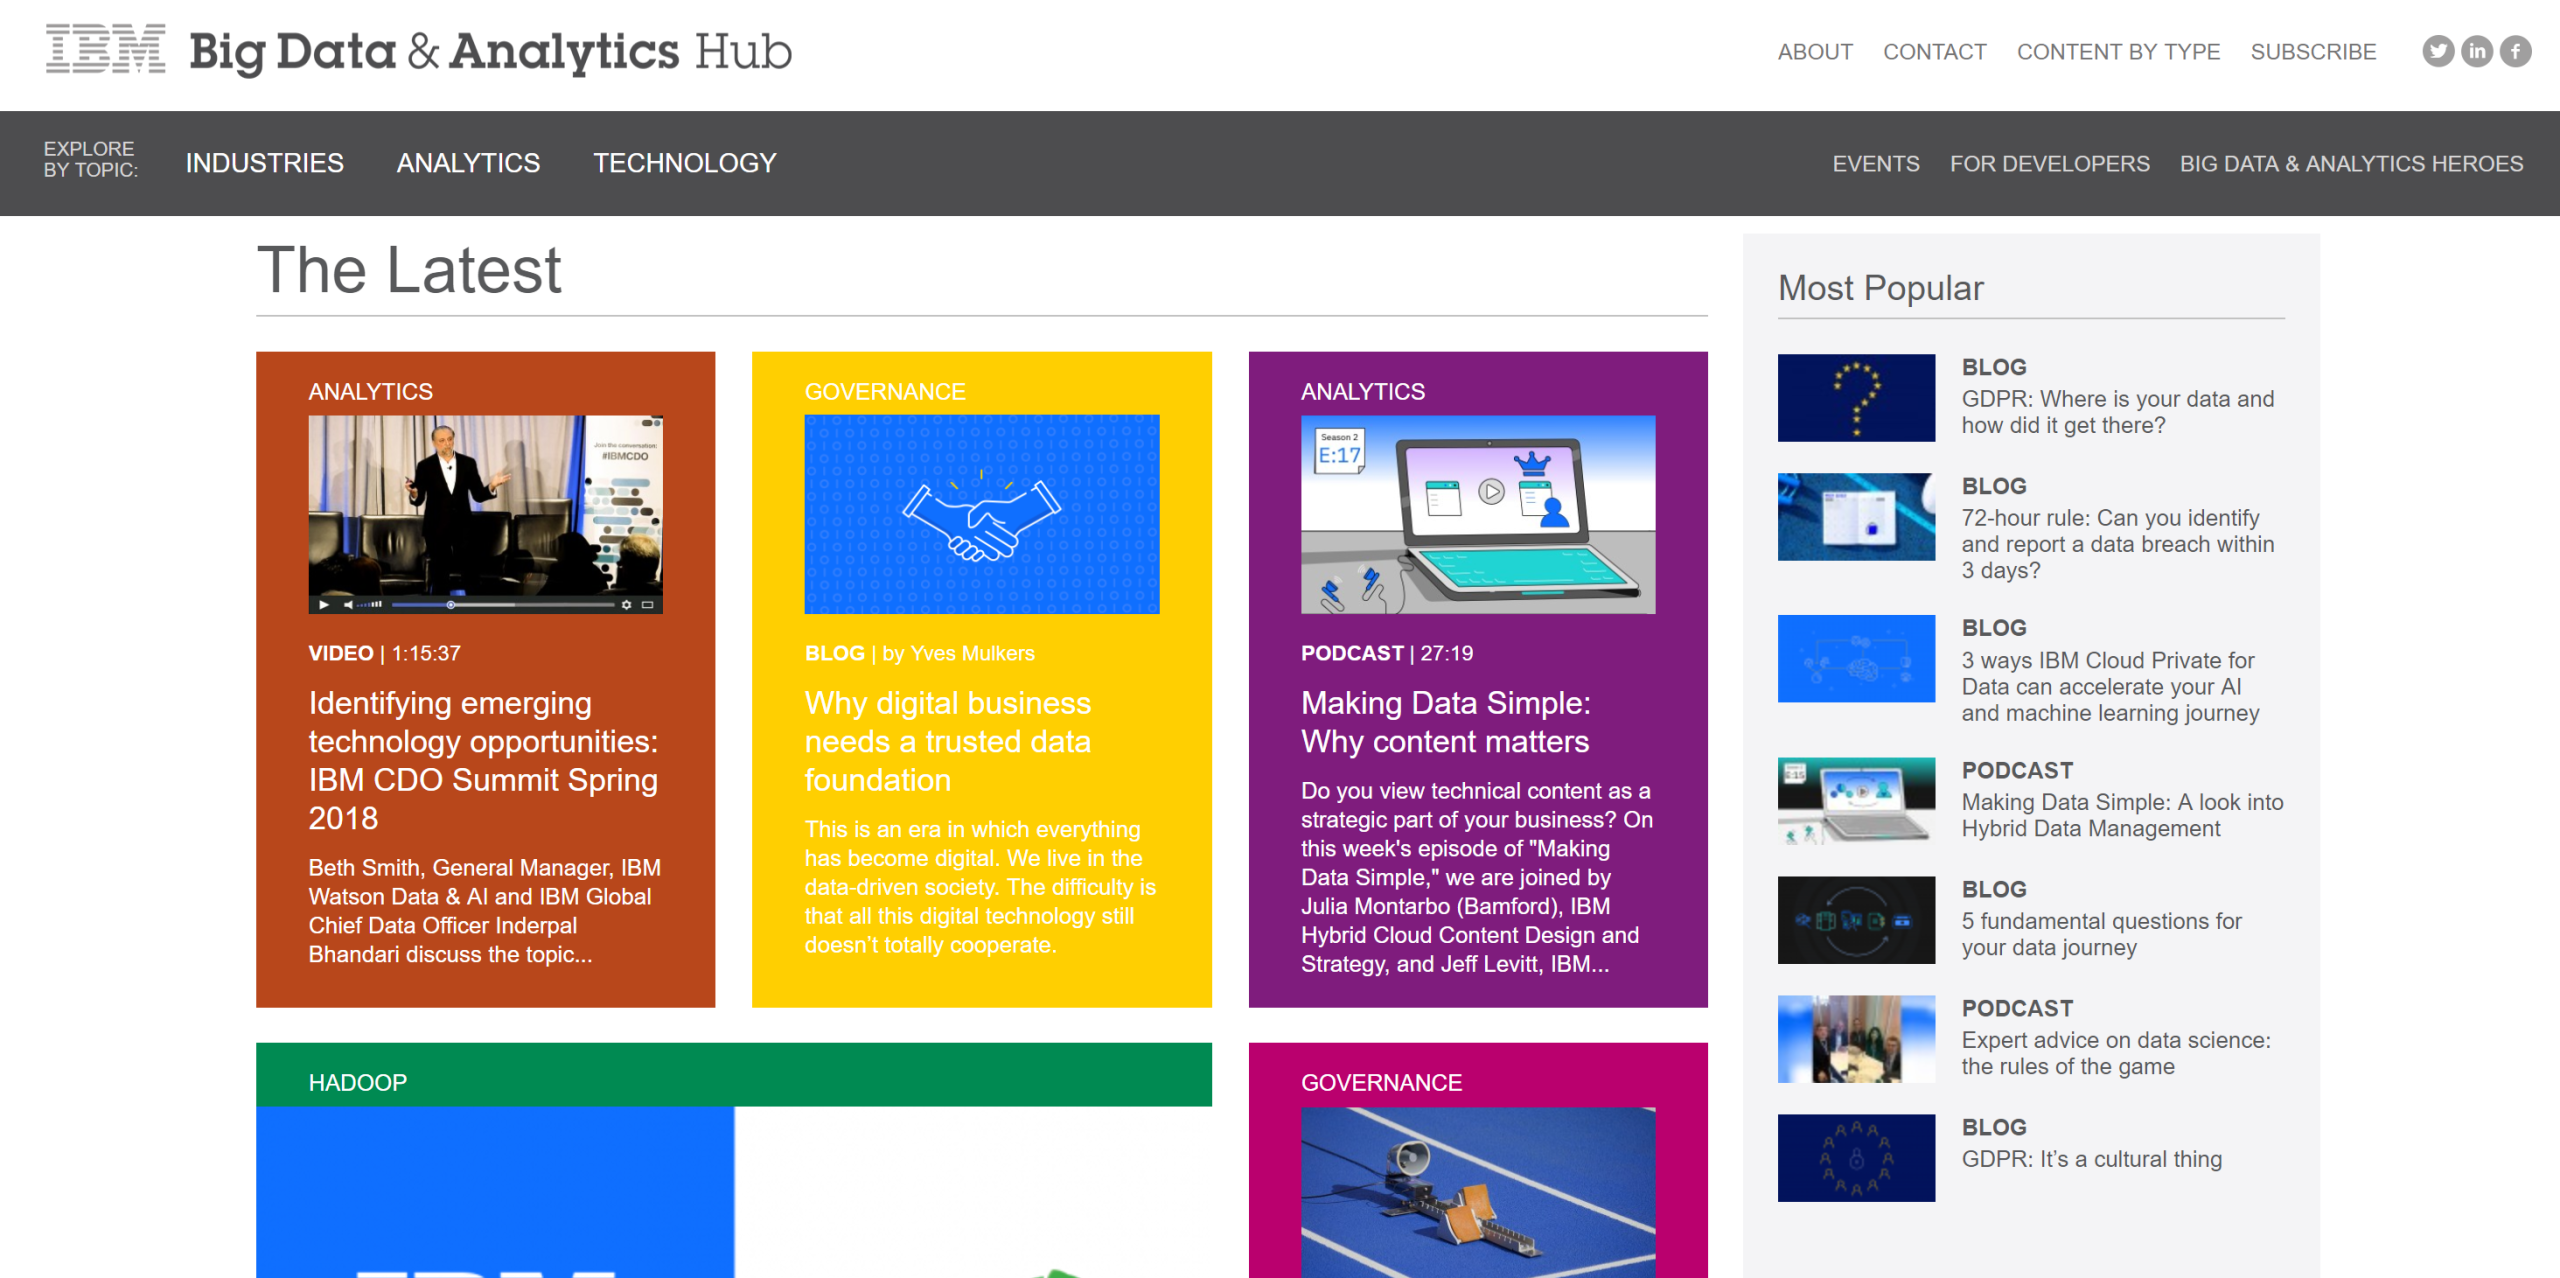Image resolution: width=2560 pixels, height=1278 pixels.
Task: Open the Facebook social icon
Action: click(x=2516, y=51)
